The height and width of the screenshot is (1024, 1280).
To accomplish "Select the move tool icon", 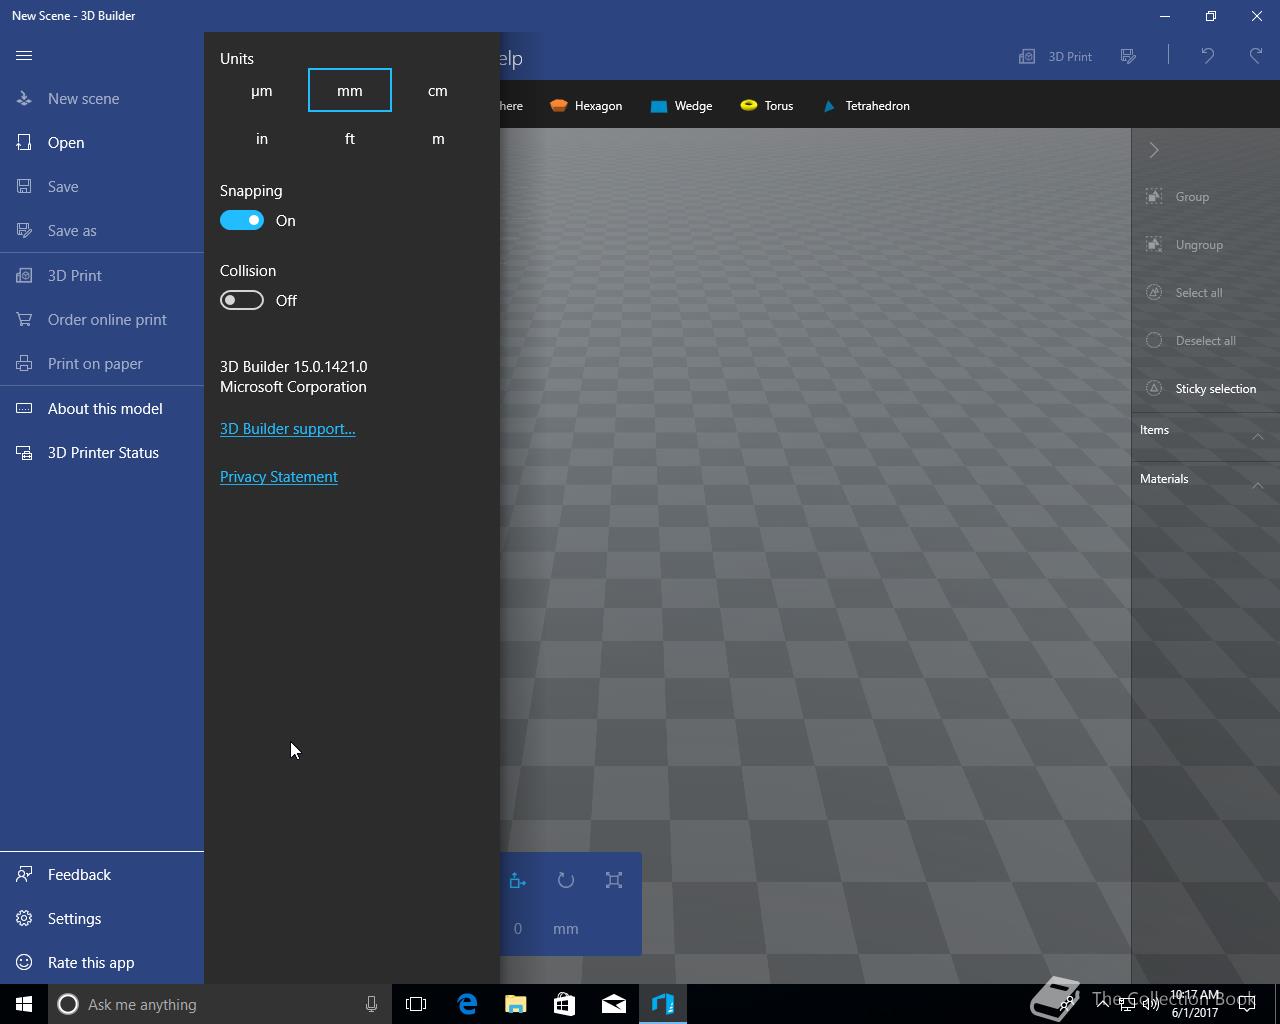I will click(517, 880).
